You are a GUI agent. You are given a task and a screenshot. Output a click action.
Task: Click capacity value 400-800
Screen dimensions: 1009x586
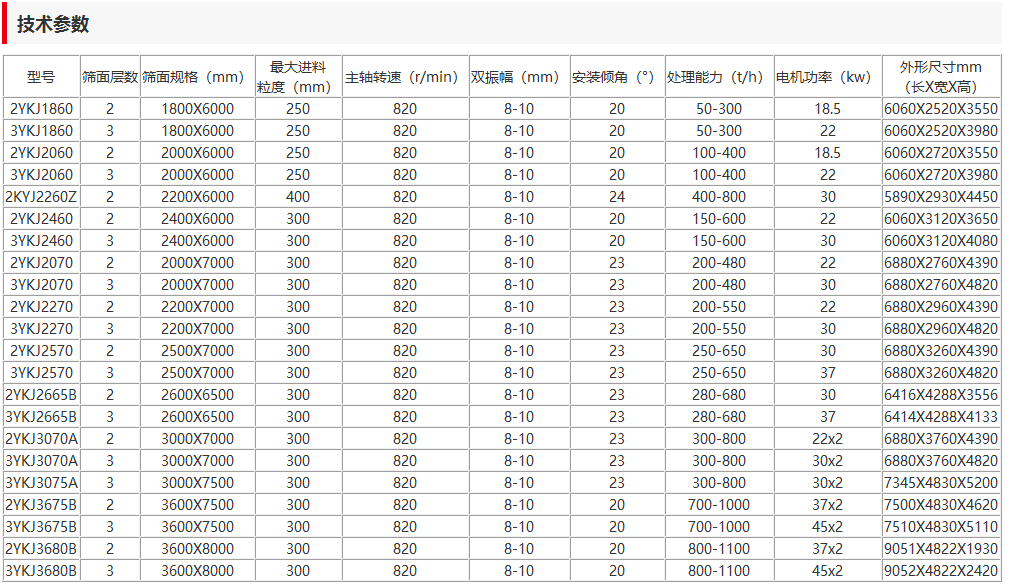pyautogui.click(x=719, y=197)
